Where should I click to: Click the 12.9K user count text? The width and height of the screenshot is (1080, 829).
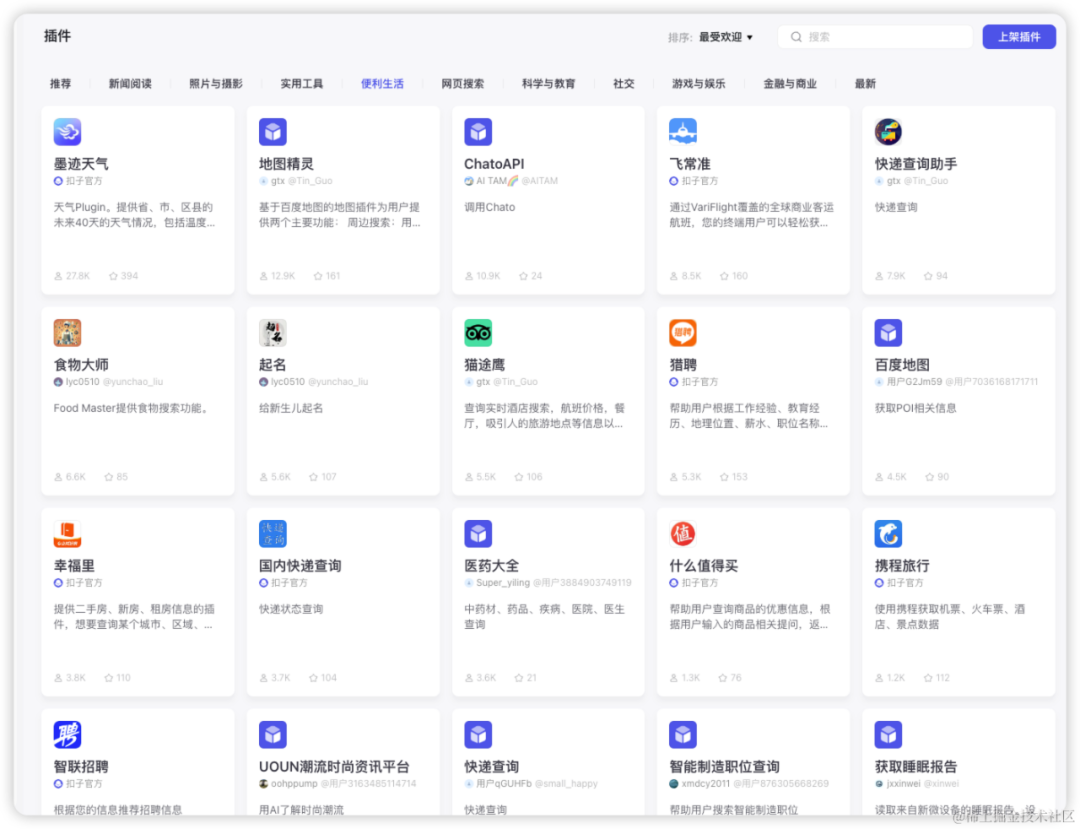pos(283,276)
